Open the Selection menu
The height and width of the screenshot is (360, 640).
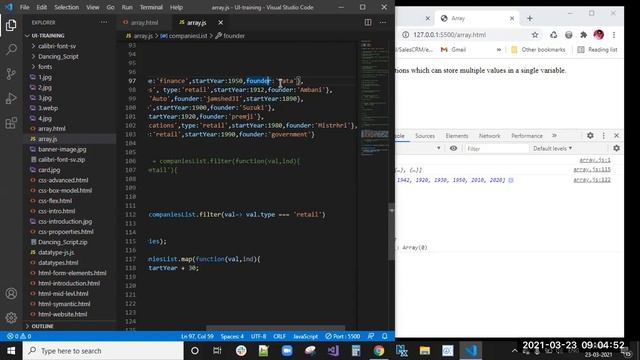pyautogui.click(x=67, y=7)
